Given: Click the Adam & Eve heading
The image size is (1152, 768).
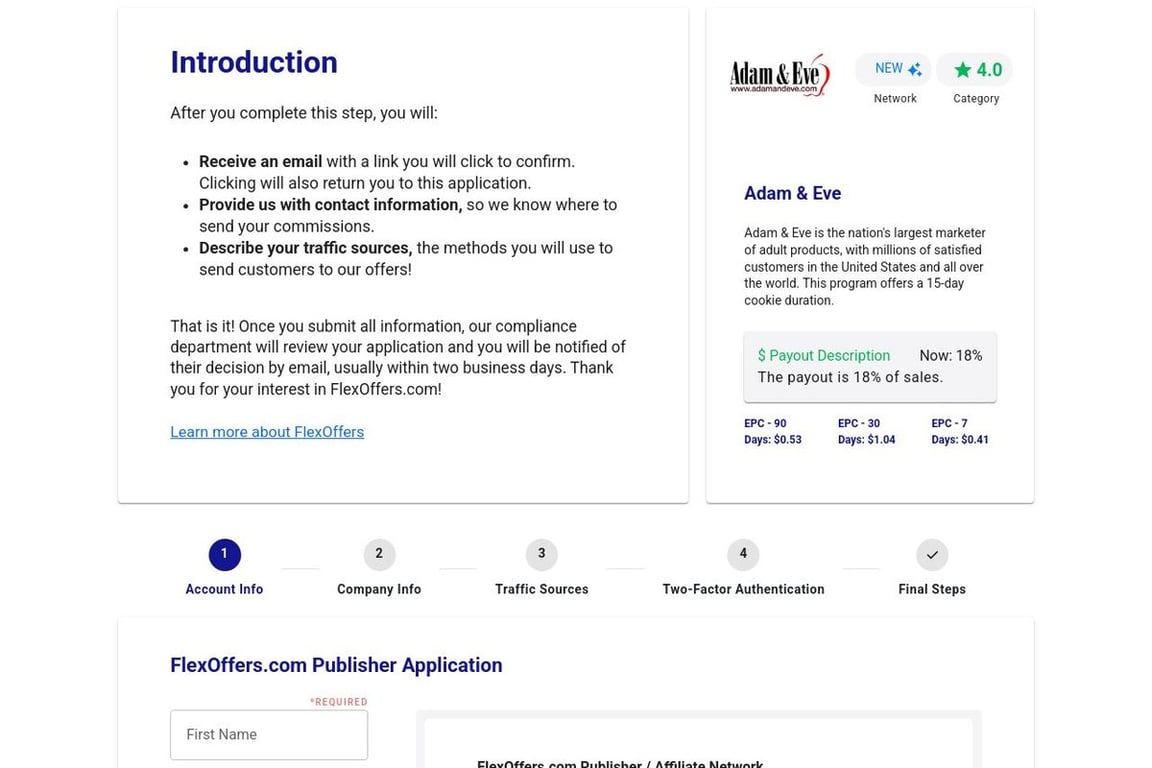Looking at the screenshot, I should tap(792, 193).
